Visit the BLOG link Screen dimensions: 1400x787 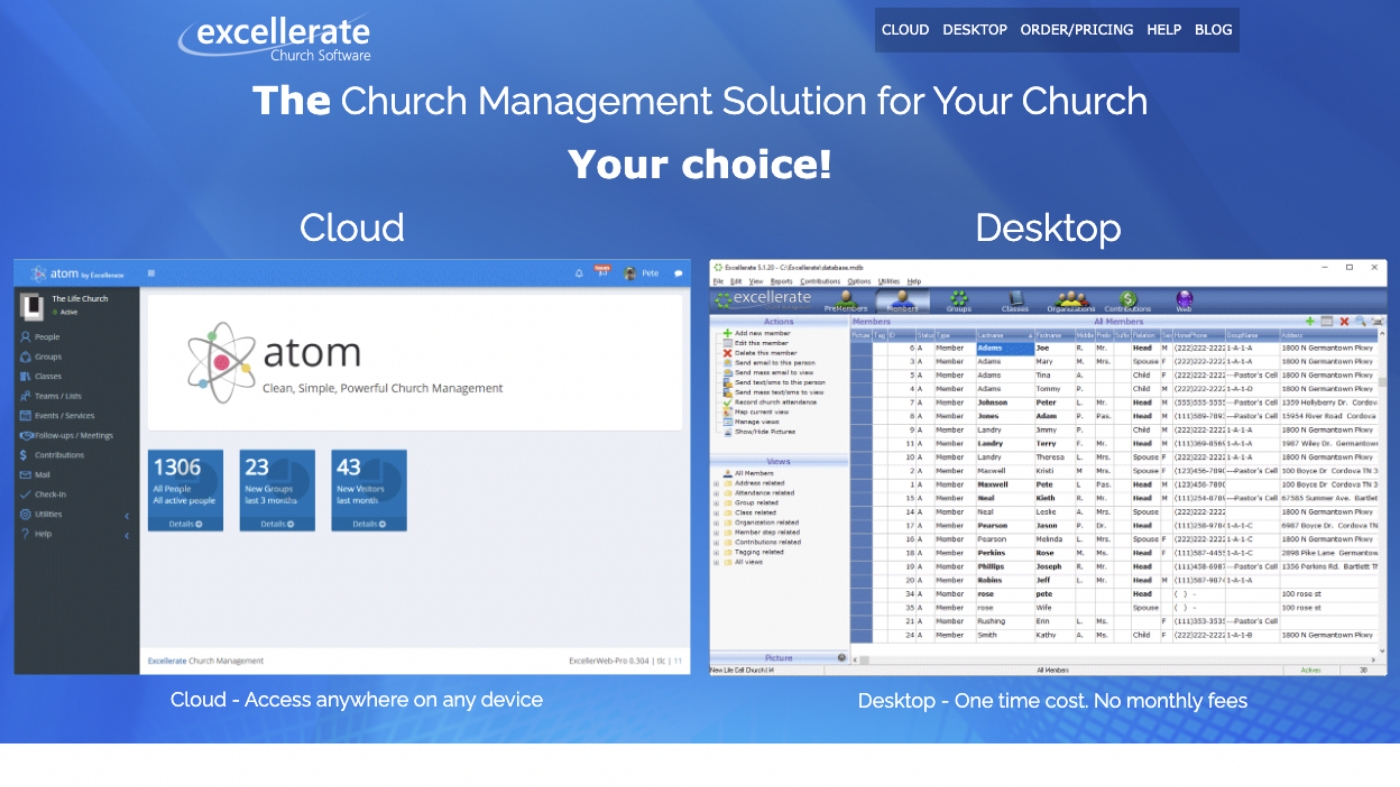pyautogui.click(x=1213, y=30)
